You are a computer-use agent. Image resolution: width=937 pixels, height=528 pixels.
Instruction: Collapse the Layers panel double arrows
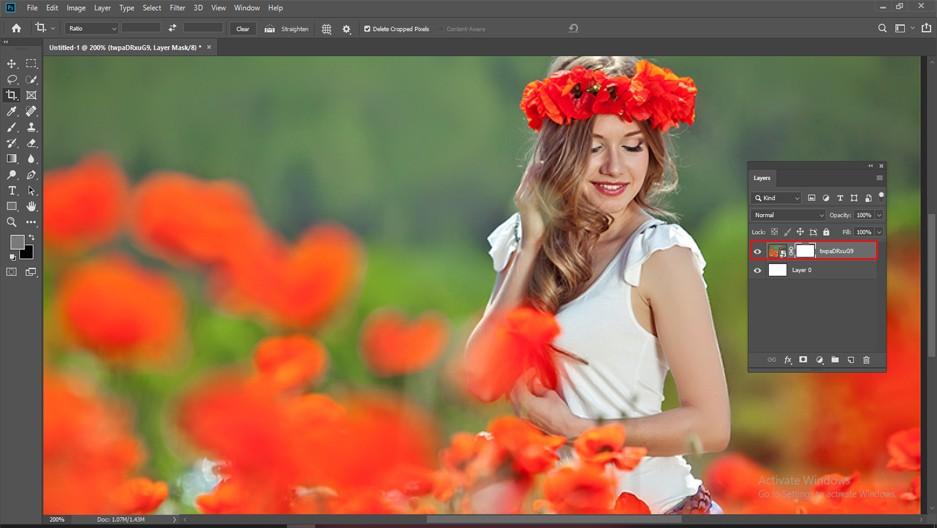(x=871, y=165)
